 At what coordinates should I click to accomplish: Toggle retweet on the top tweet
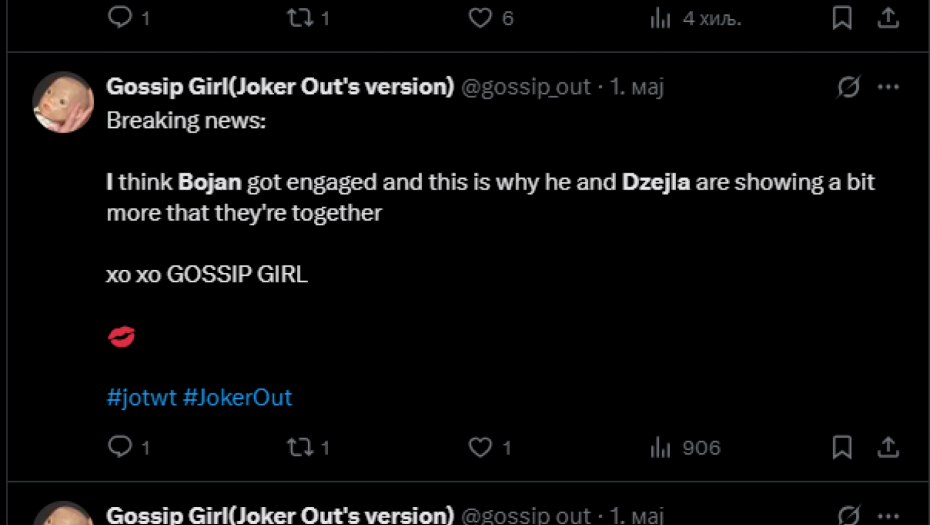coord(300,17)
